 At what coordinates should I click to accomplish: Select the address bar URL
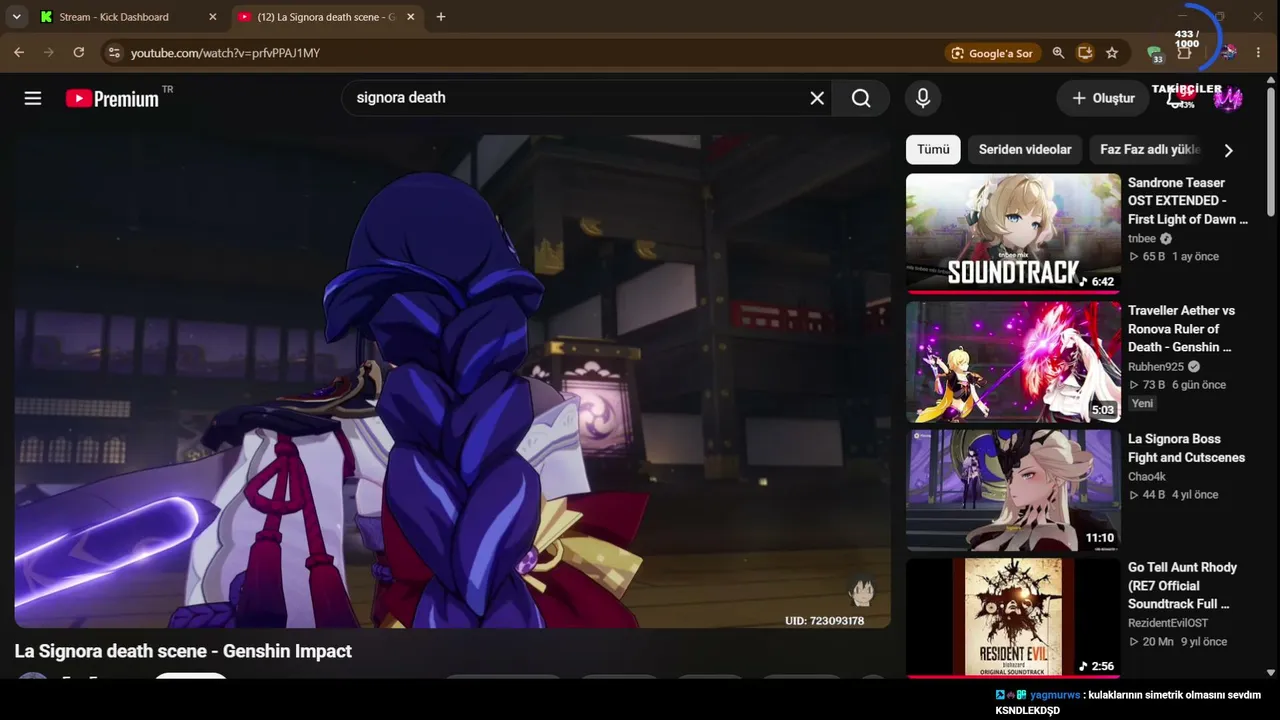coord(225,53)
